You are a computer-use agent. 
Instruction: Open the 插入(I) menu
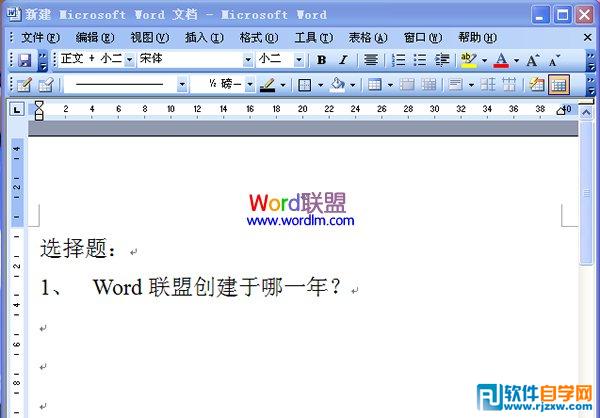204,38
